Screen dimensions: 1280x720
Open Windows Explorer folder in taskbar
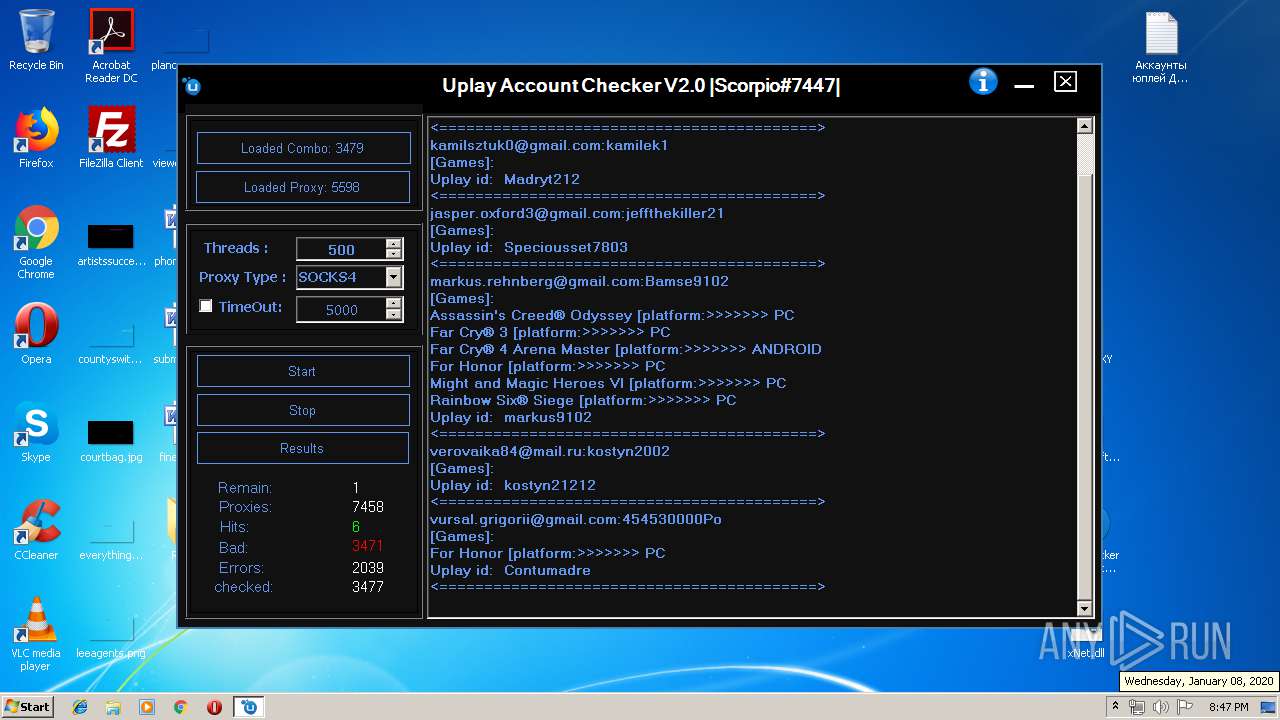pos(113,707)
